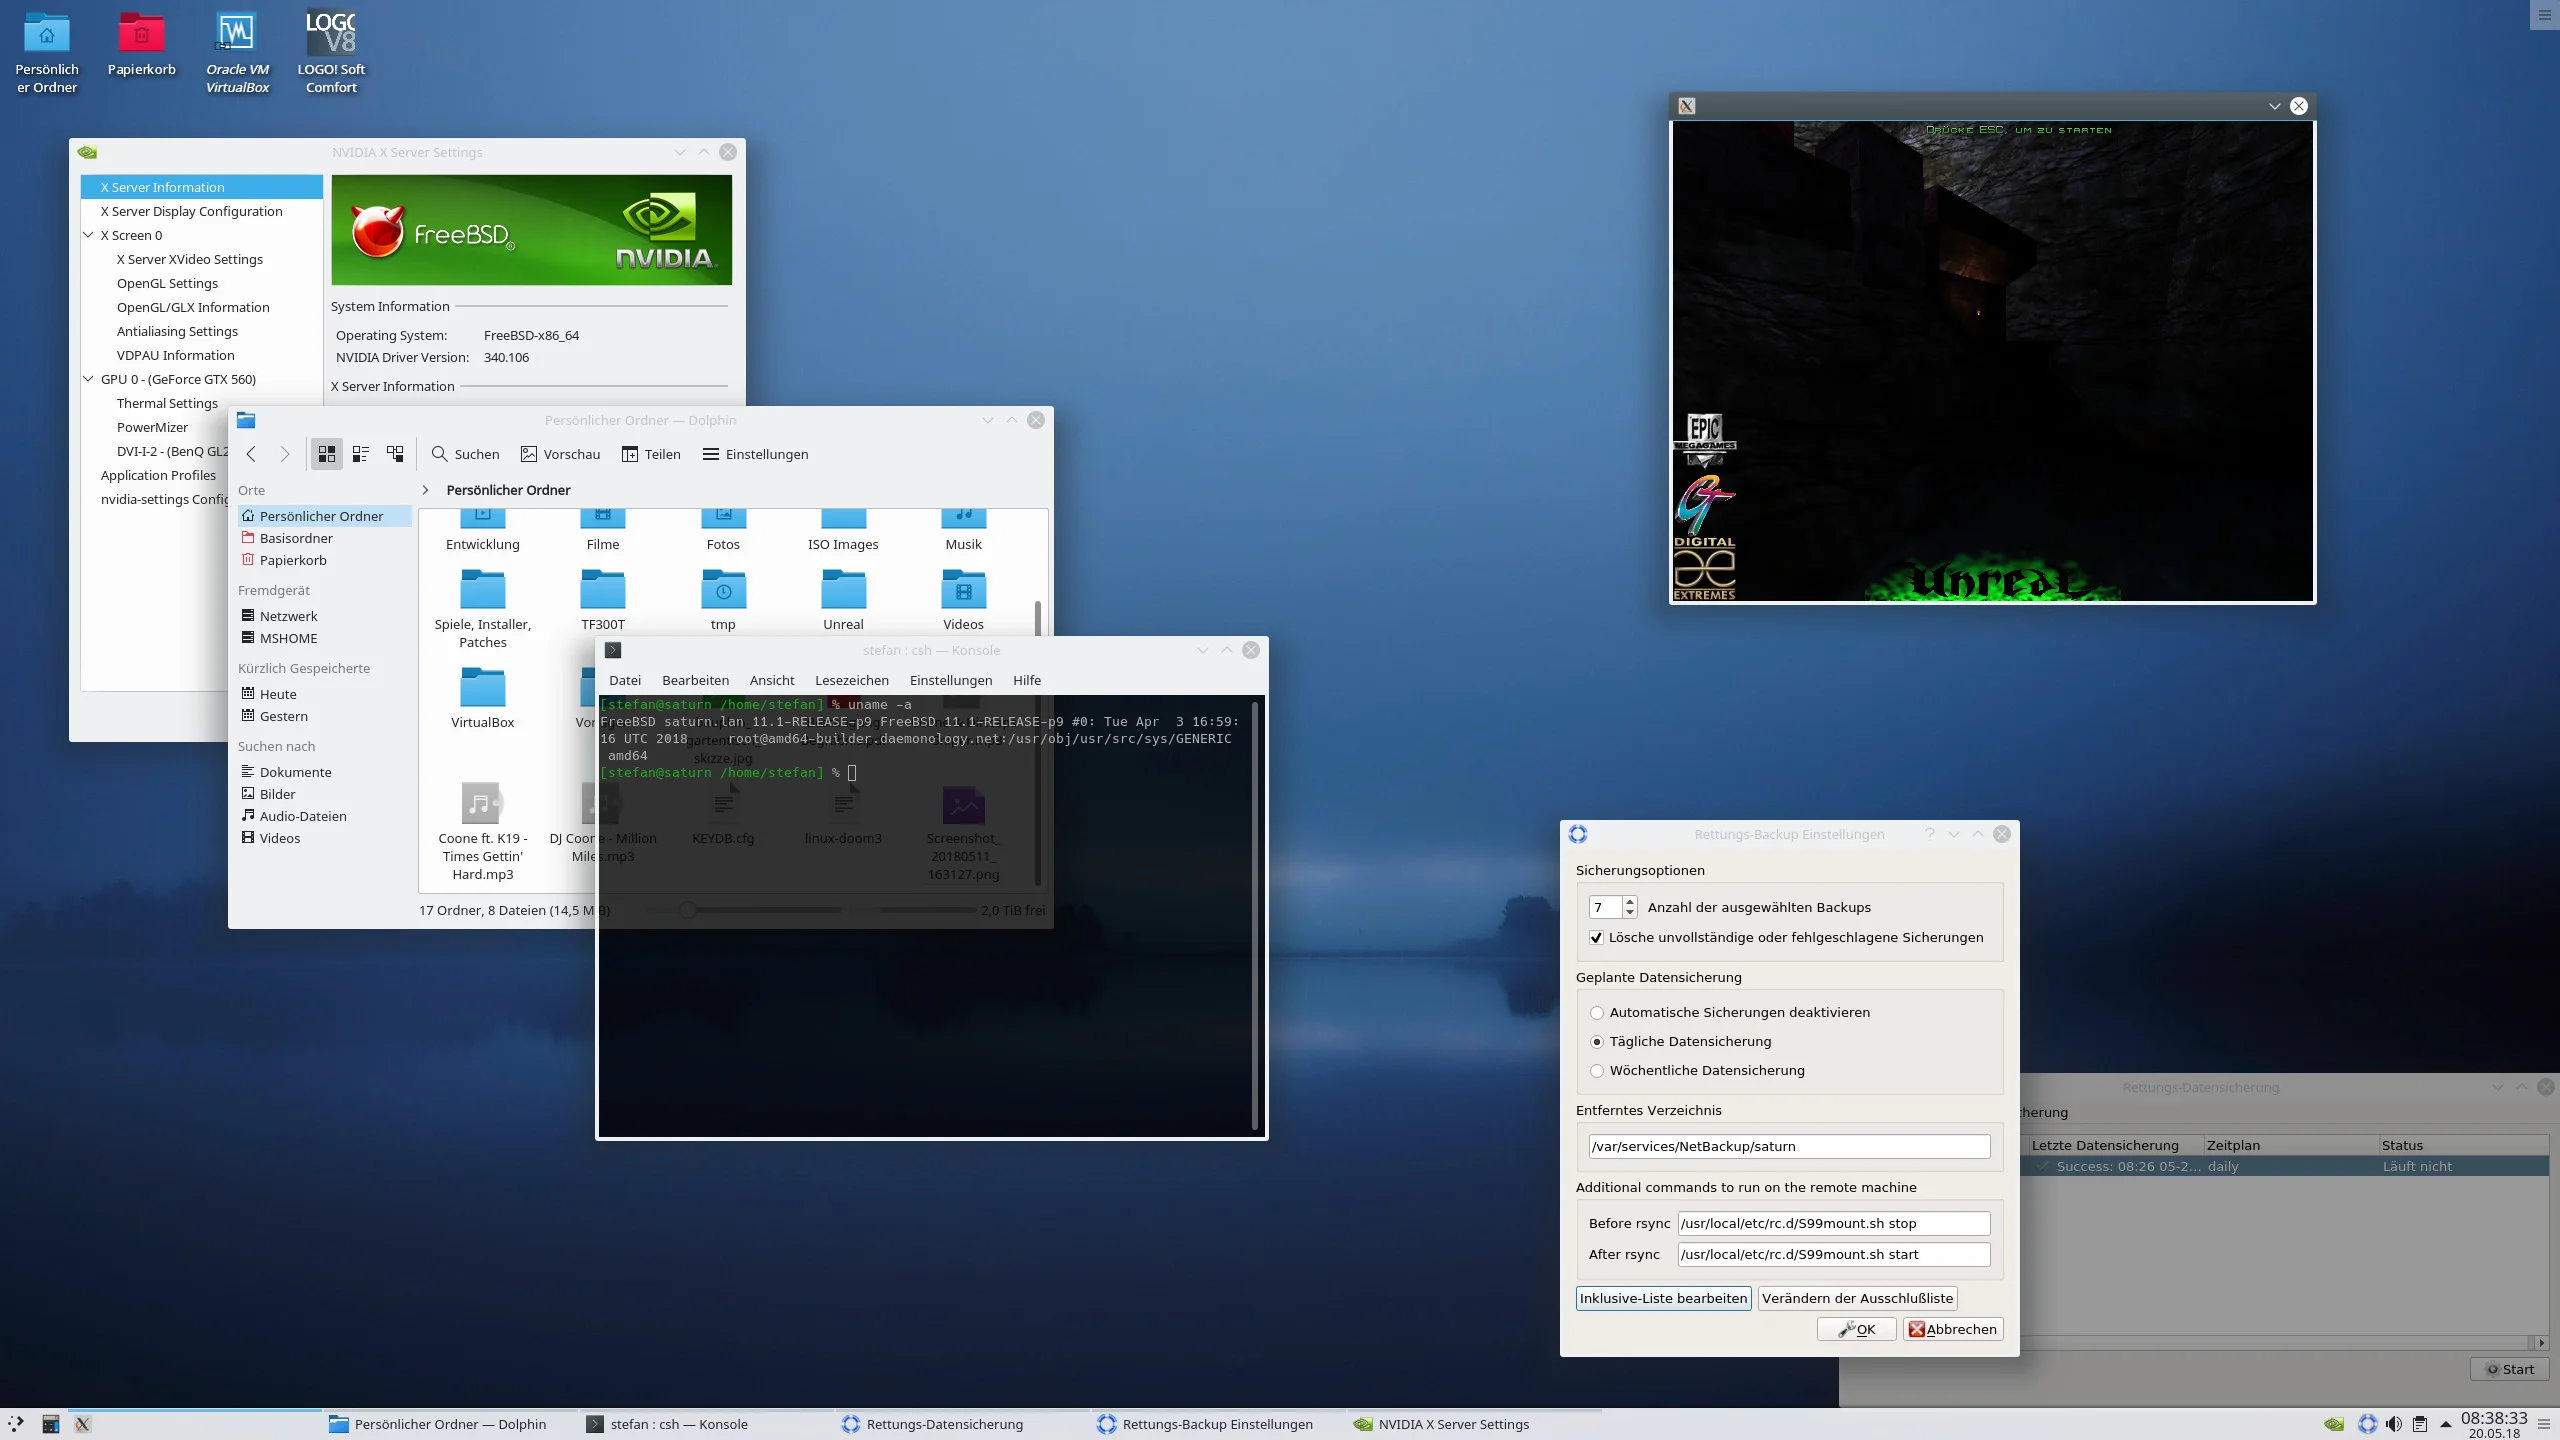The width and height of the screenshot is (2560, 1440).
Task: Increase Anzahl der Backups spinner
Action: 1630,901
